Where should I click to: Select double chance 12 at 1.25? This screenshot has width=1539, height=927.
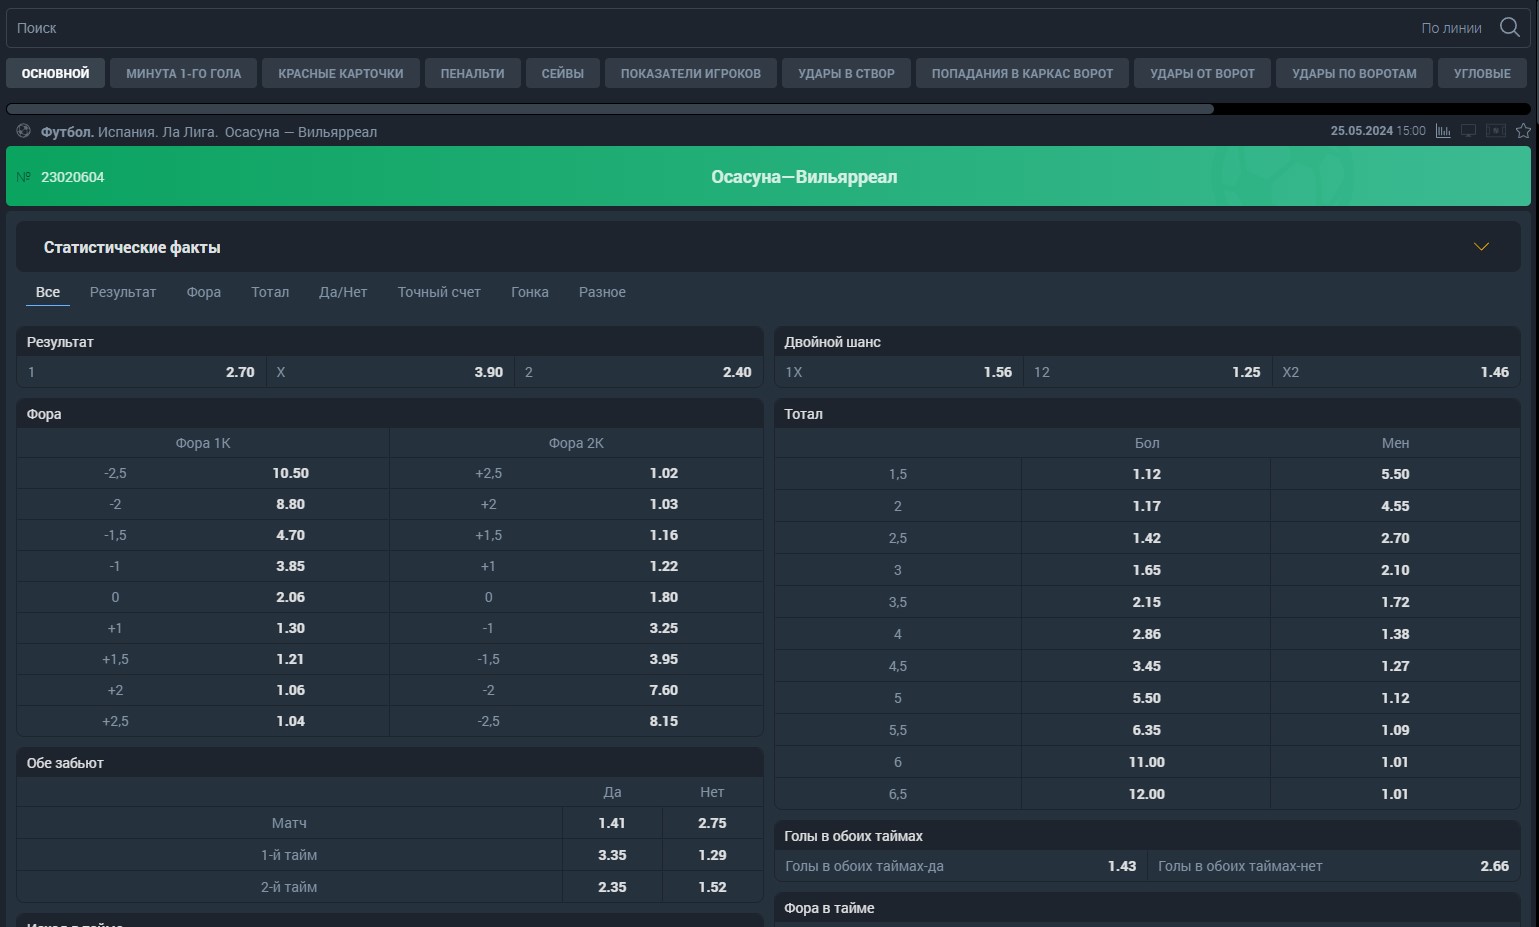(1147, 372)
